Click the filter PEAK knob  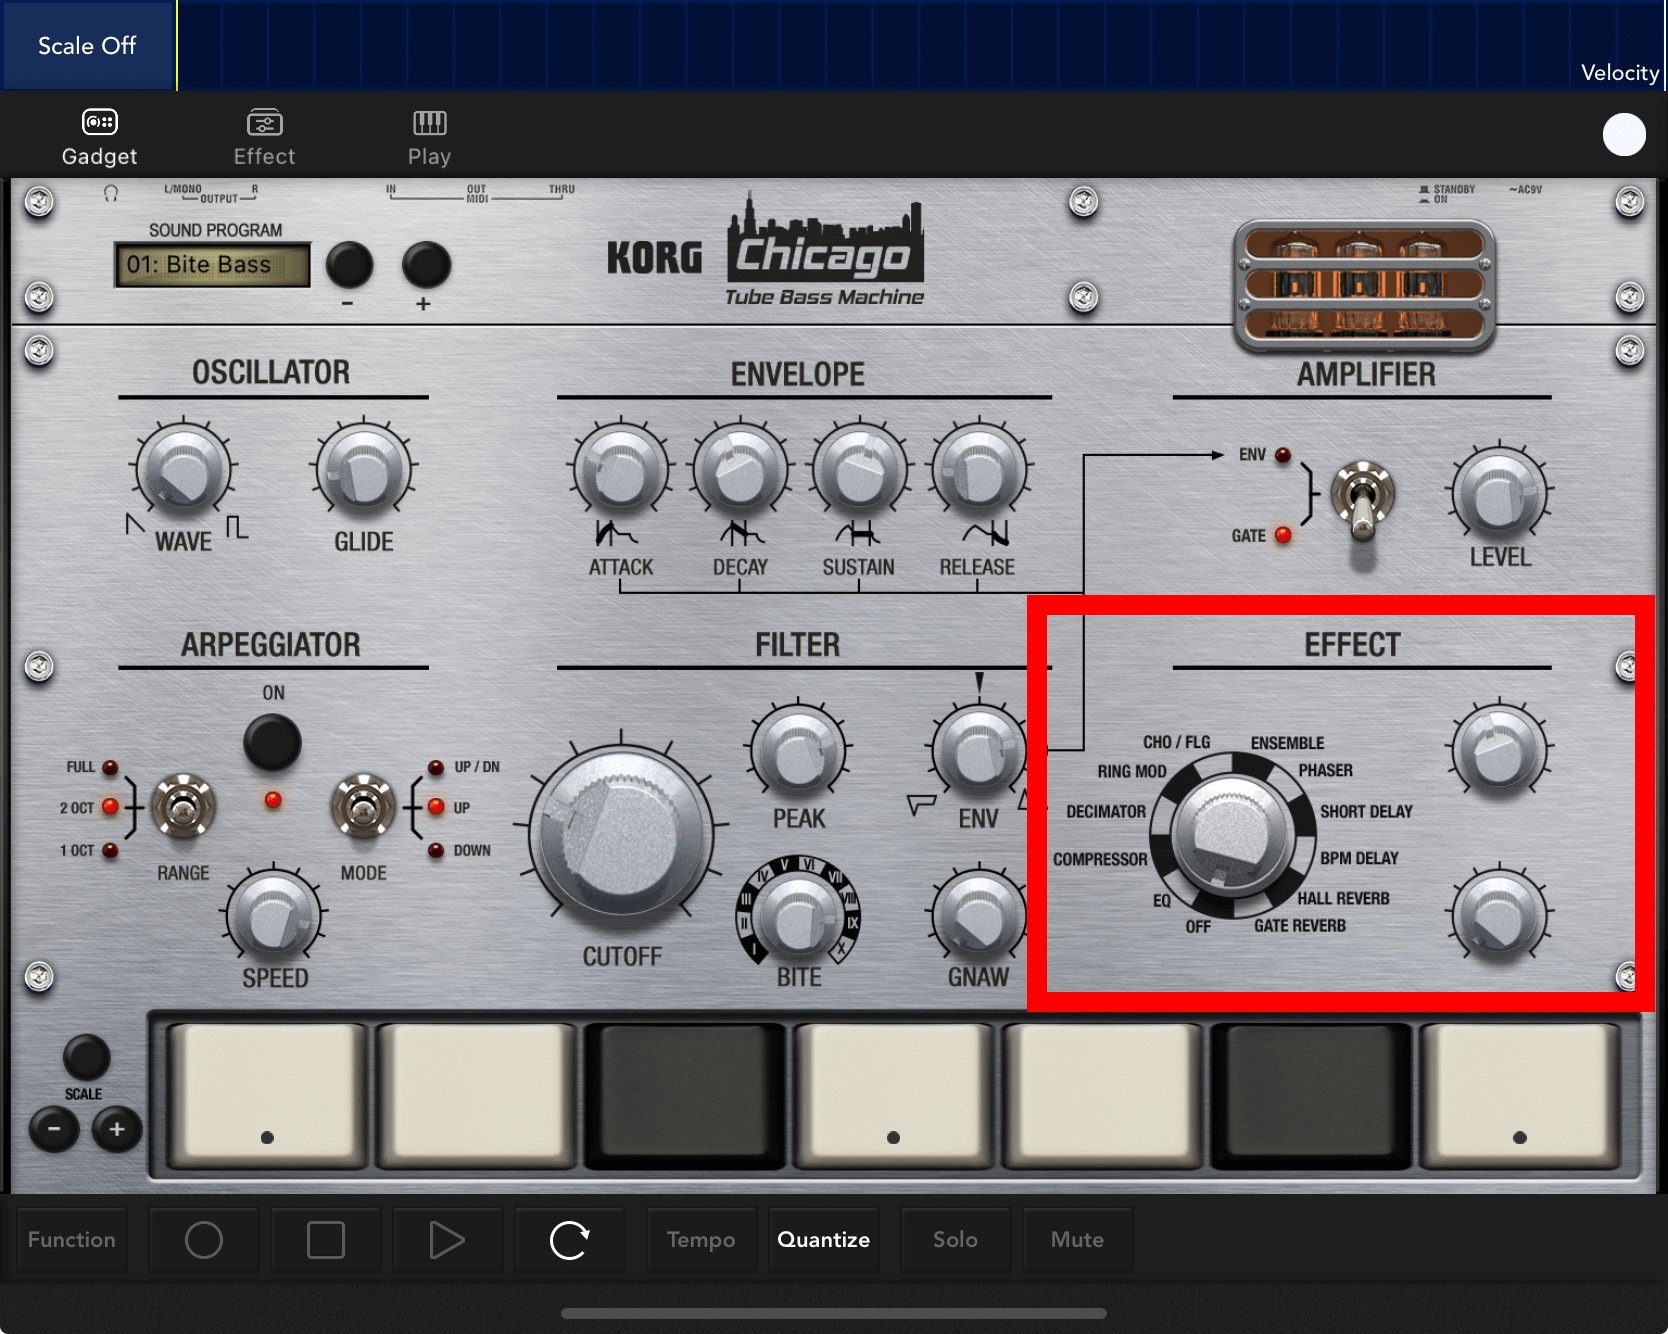click(798, 752)
